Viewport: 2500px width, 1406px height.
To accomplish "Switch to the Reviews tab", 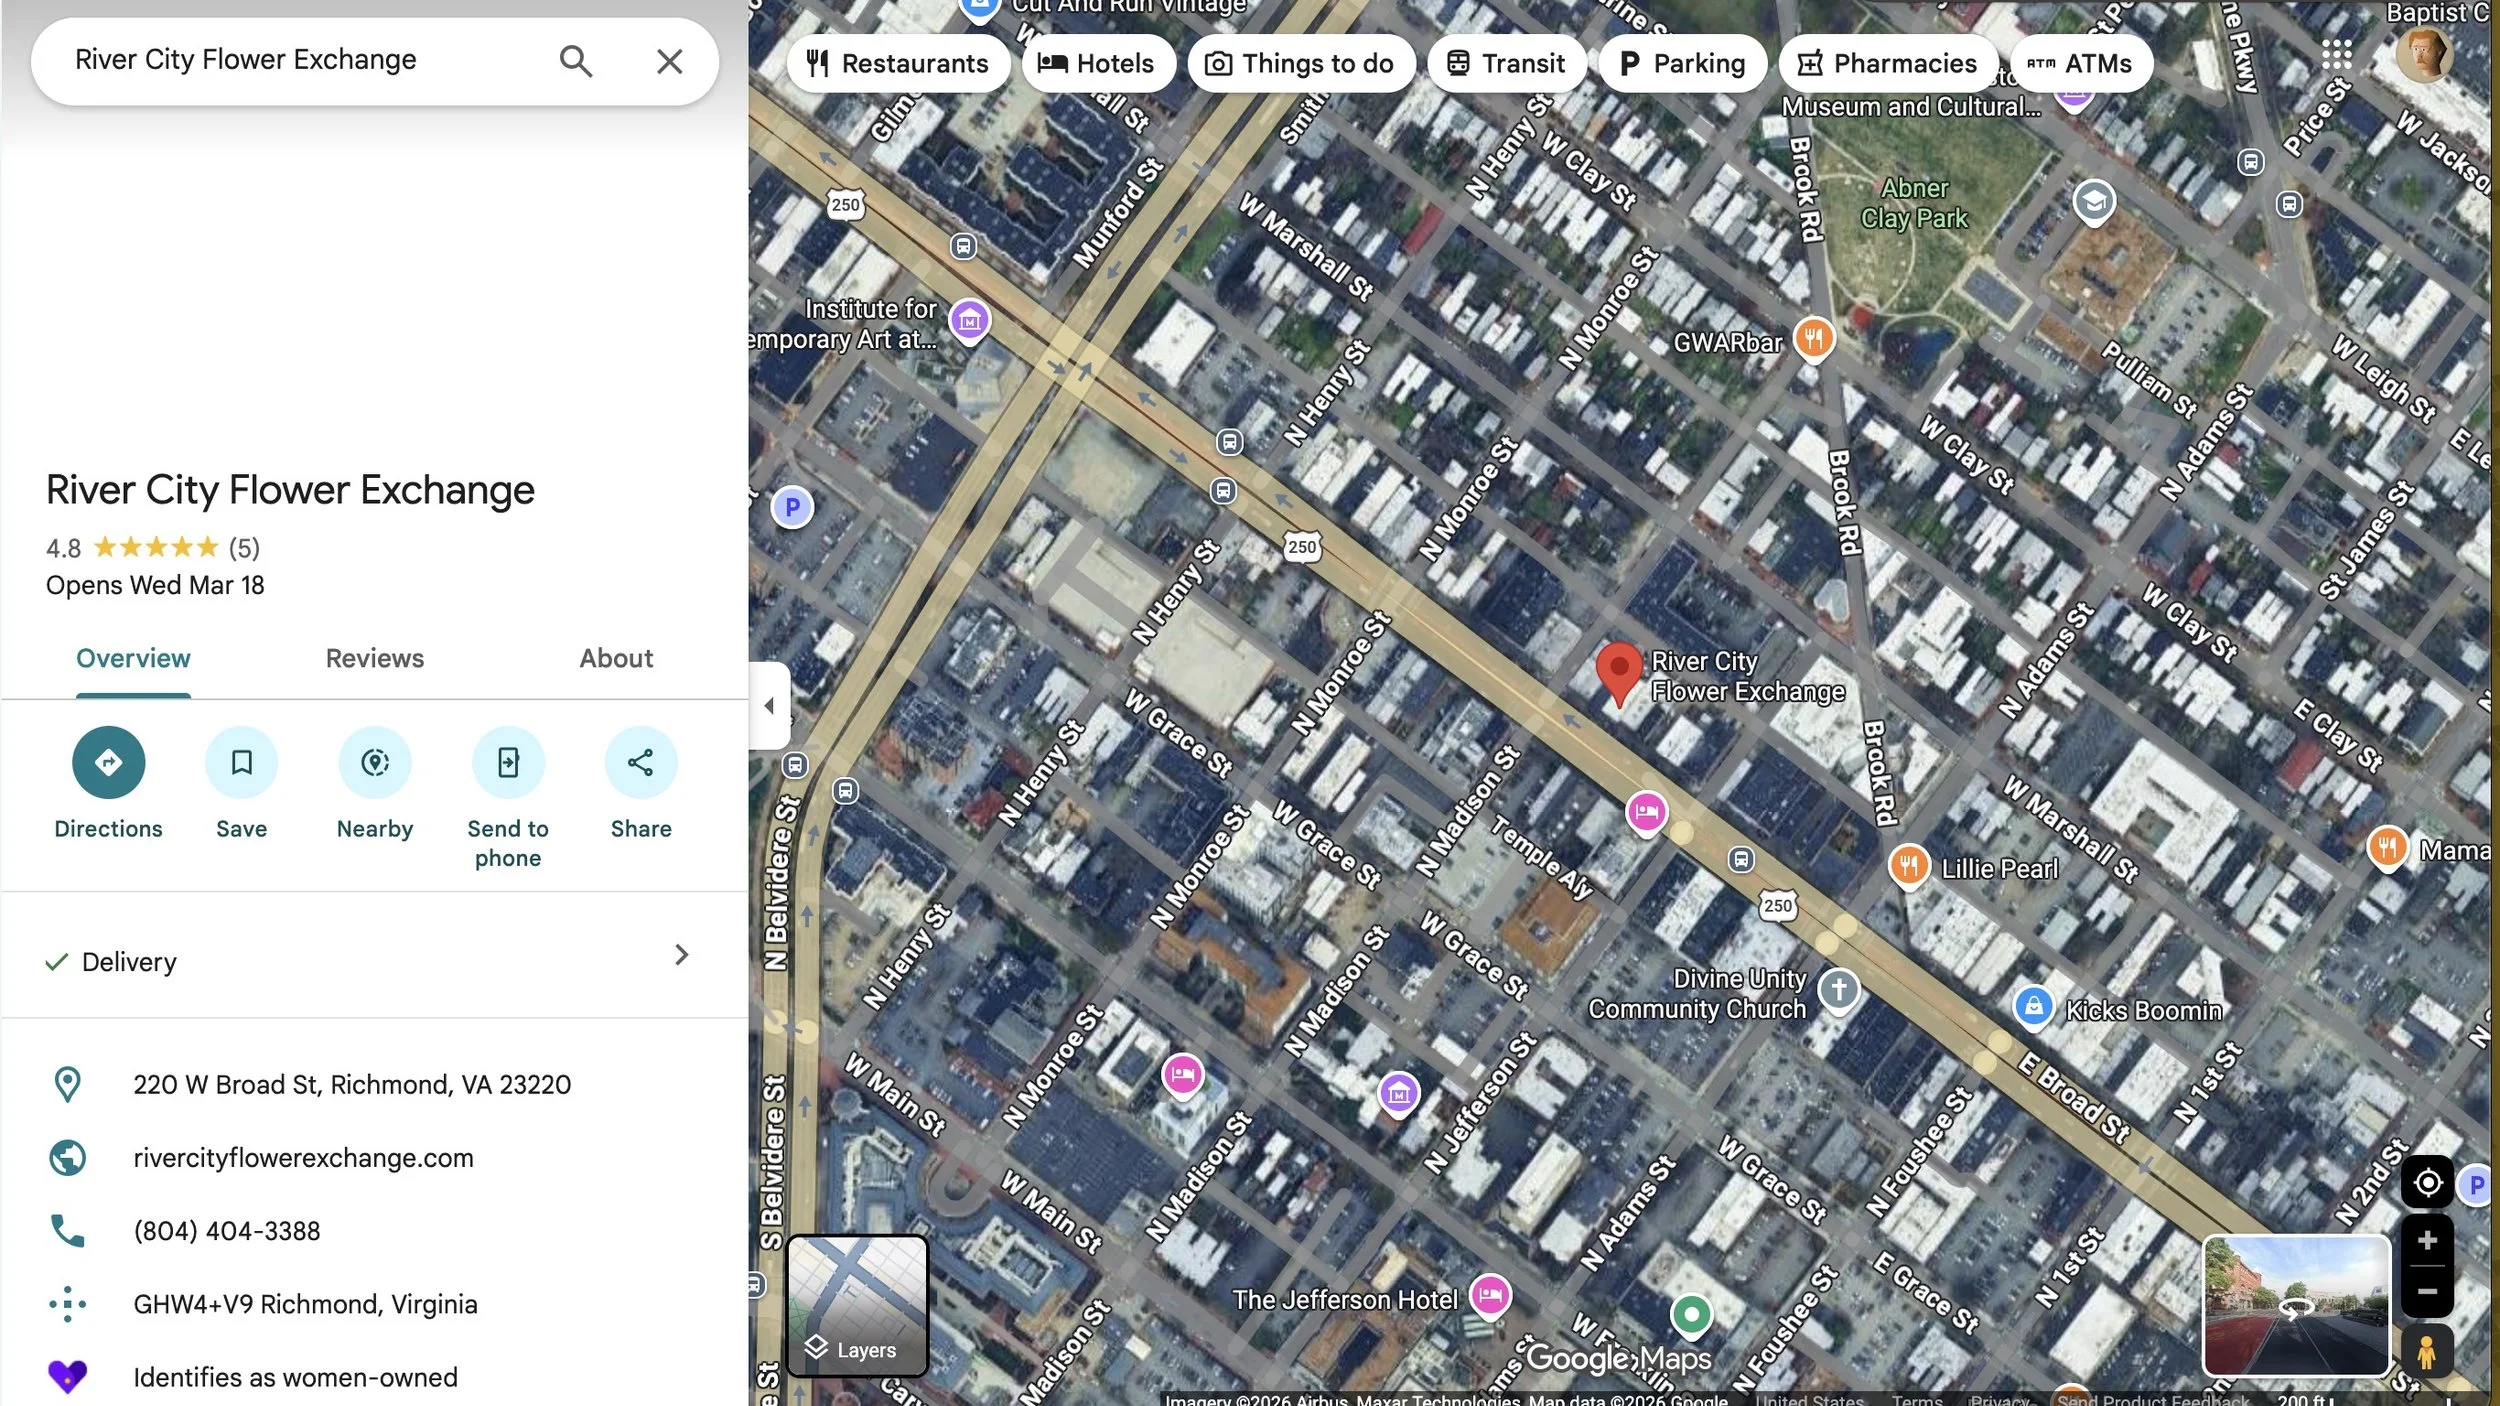I will pyautogui.click(x=374, y=658).
